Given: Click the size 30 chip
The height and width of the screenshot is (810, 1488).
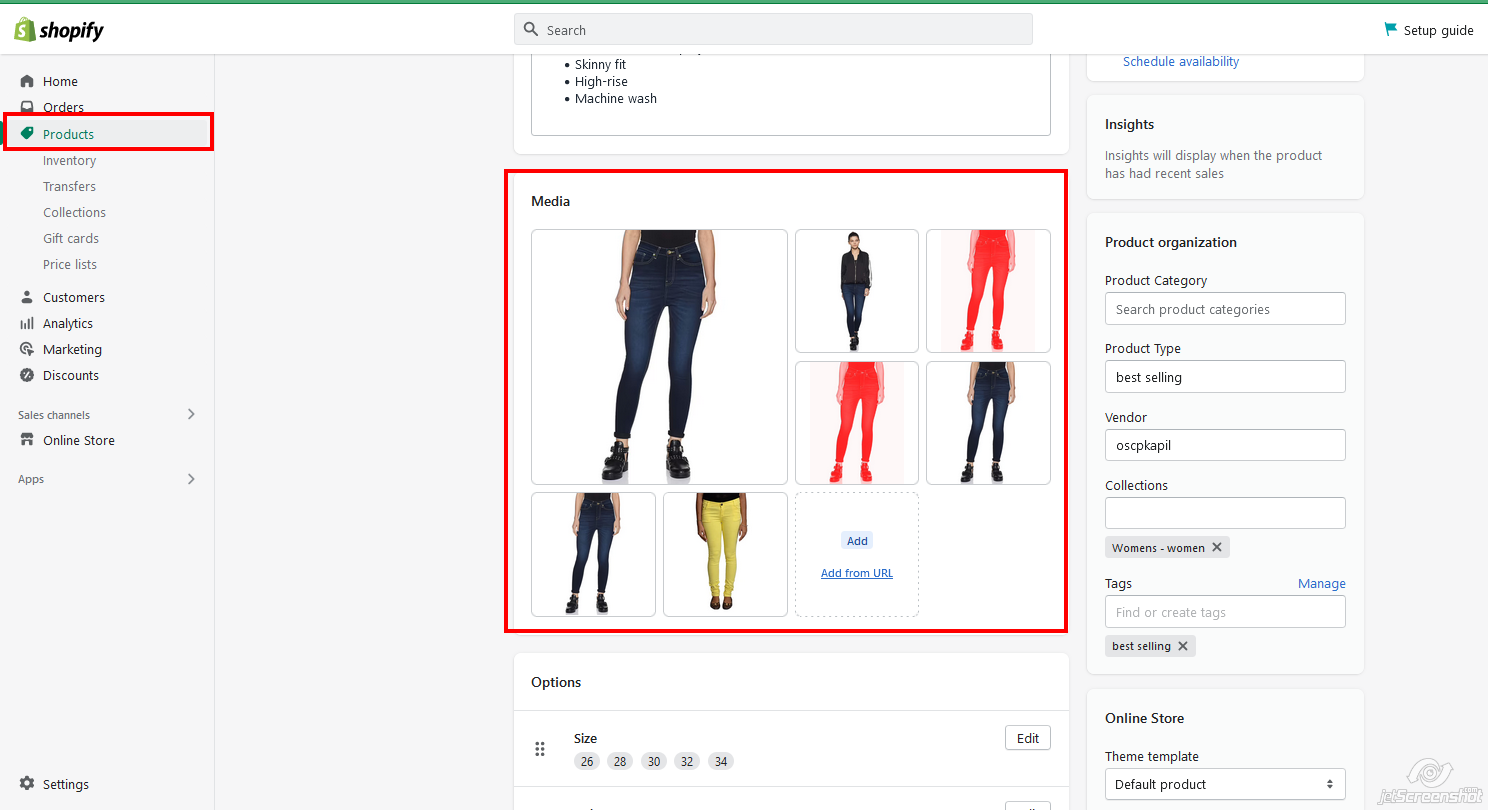Looking at the screenshot, I should [x=654, y=761].
